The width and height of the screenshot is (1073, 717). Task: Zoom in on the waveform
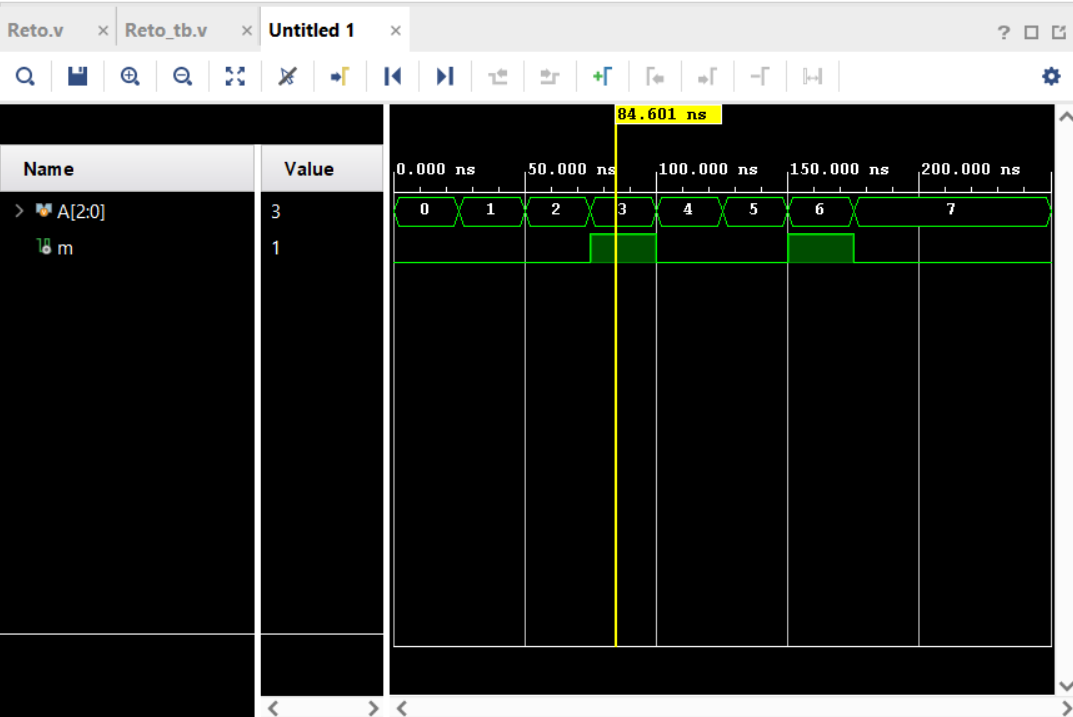[130, 76]
